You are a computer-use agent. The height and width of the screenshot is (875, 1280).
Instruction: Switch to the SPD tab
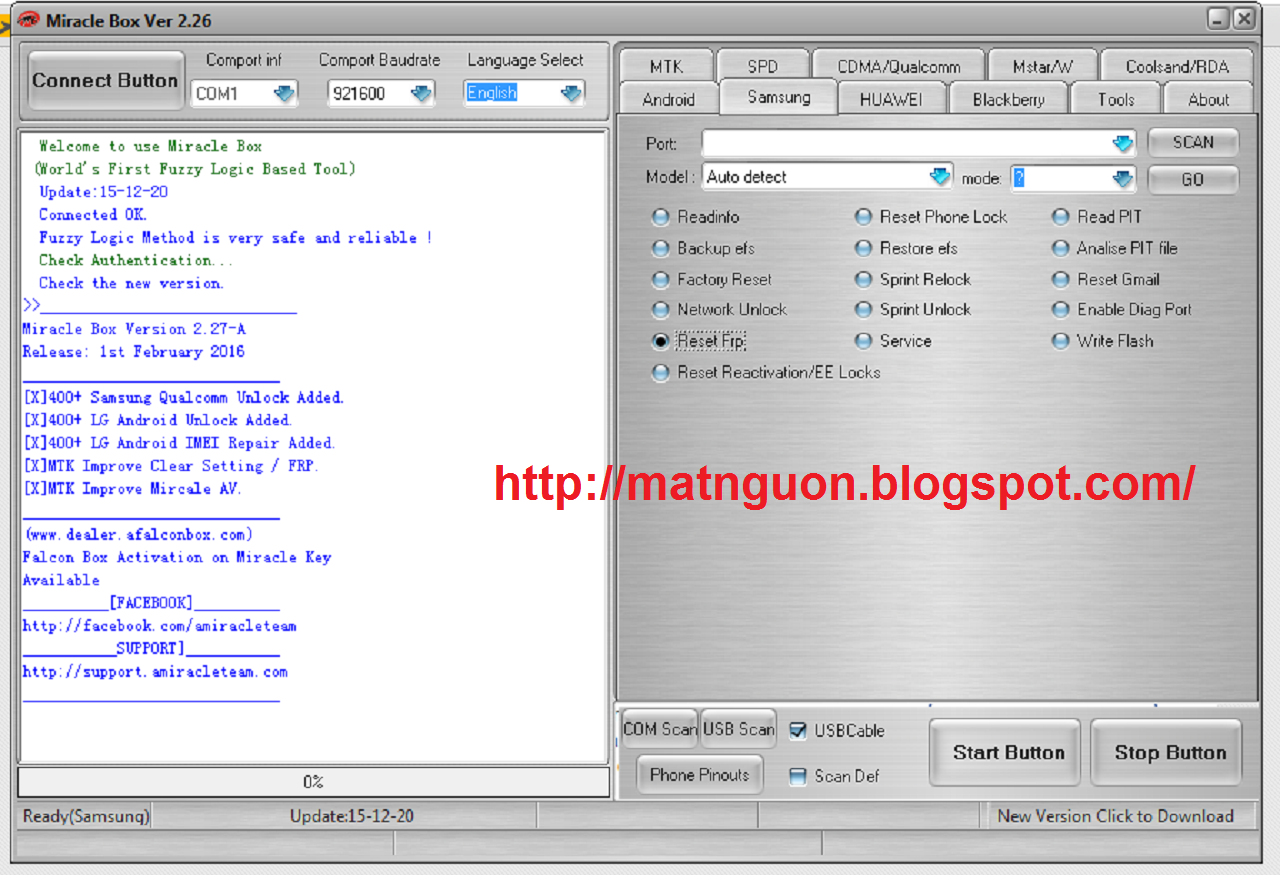(x=762, y=66)
